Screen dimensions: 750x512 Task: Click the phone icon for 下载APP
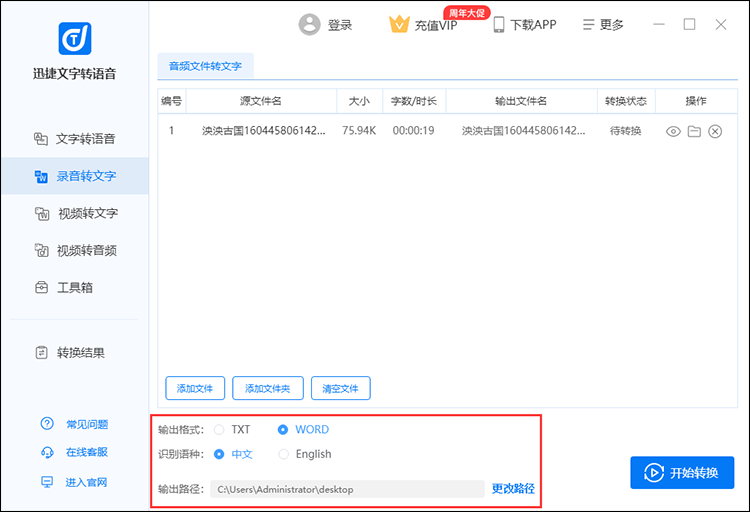(499, 24)
